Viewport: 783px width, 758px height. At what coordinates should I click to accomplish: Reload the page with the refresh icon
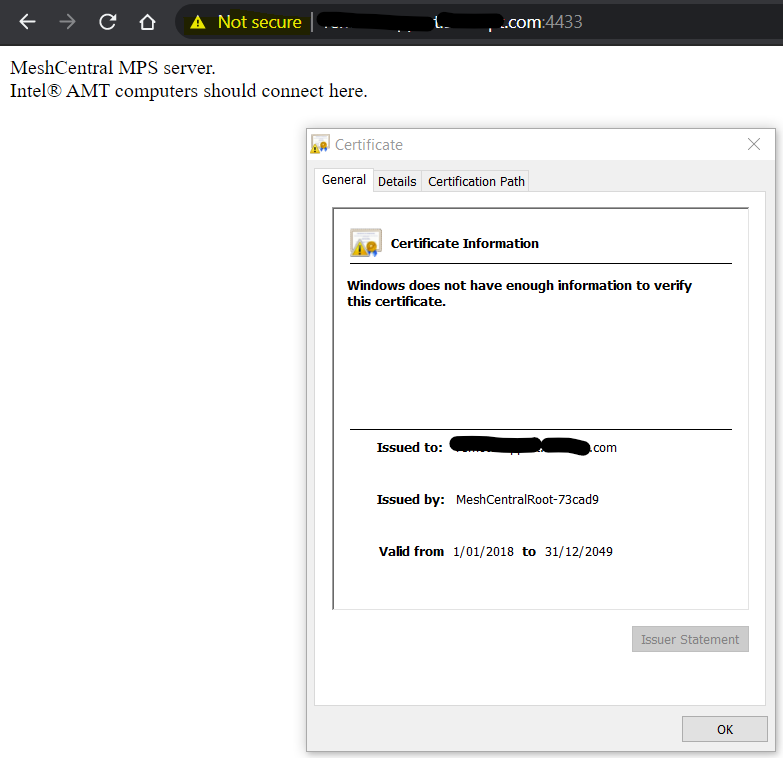(x=107, y=22)
